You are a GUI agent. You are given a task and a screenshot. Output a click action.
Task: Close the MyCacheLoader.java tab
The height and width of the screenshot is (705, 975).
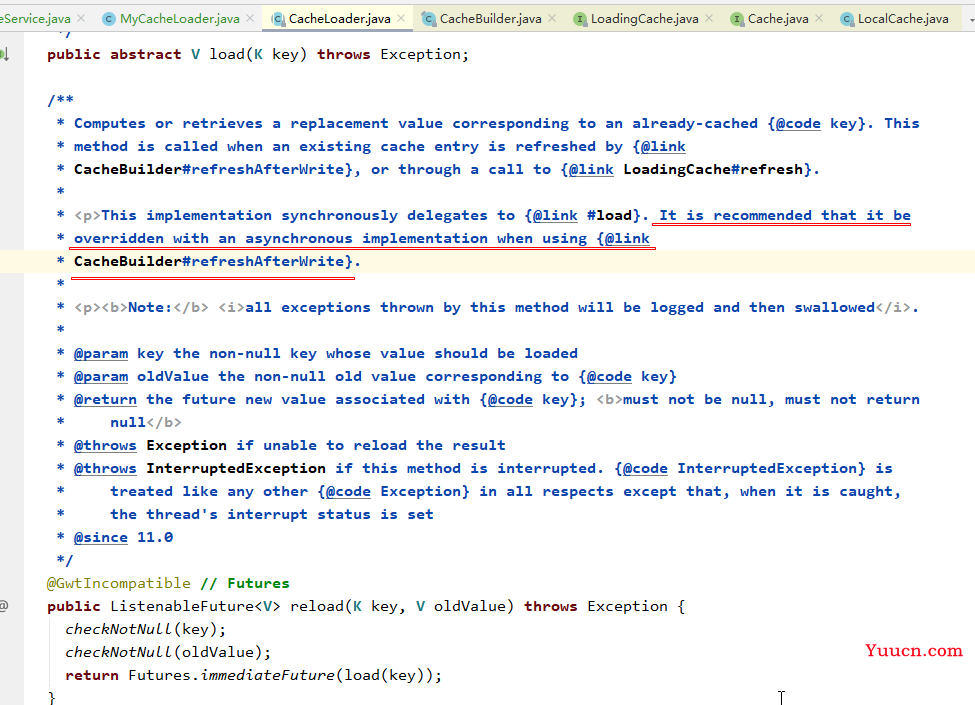250,19
